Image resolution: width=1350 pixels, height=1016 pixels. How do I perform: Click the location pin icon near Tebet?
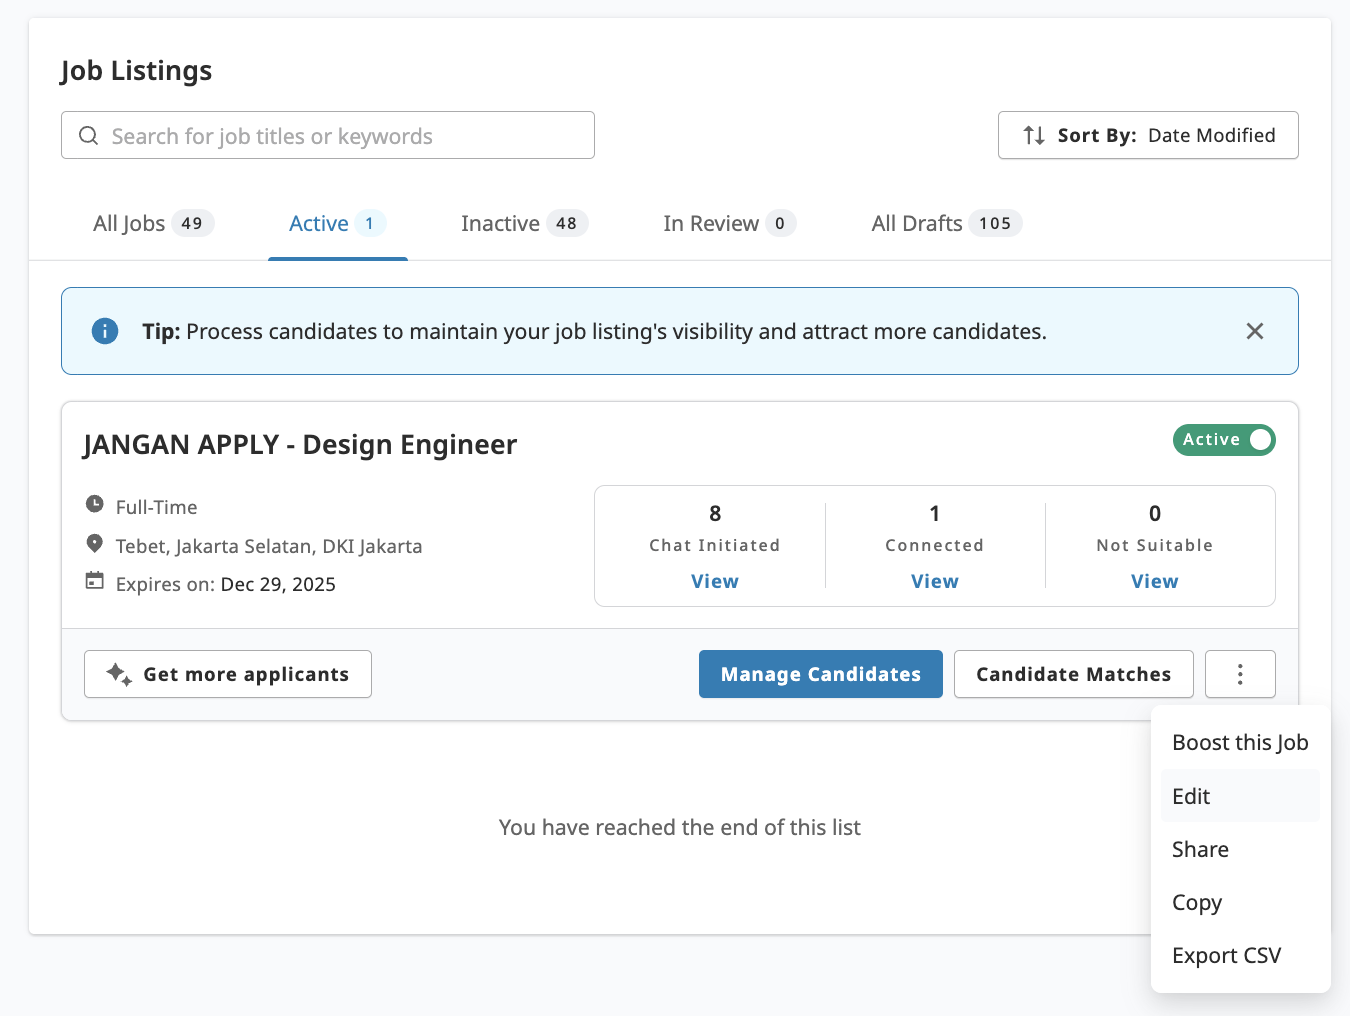(x=94, y=543)
